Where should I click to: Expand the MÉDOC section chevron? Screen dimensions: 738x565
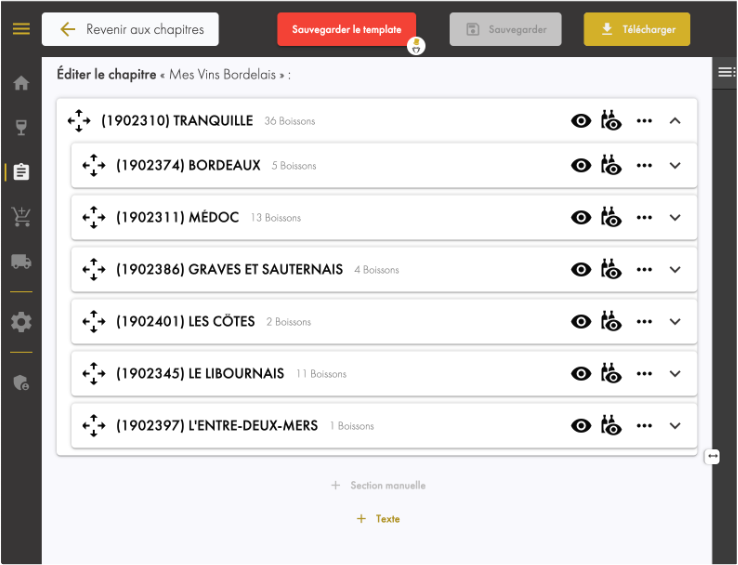(675, 218)
